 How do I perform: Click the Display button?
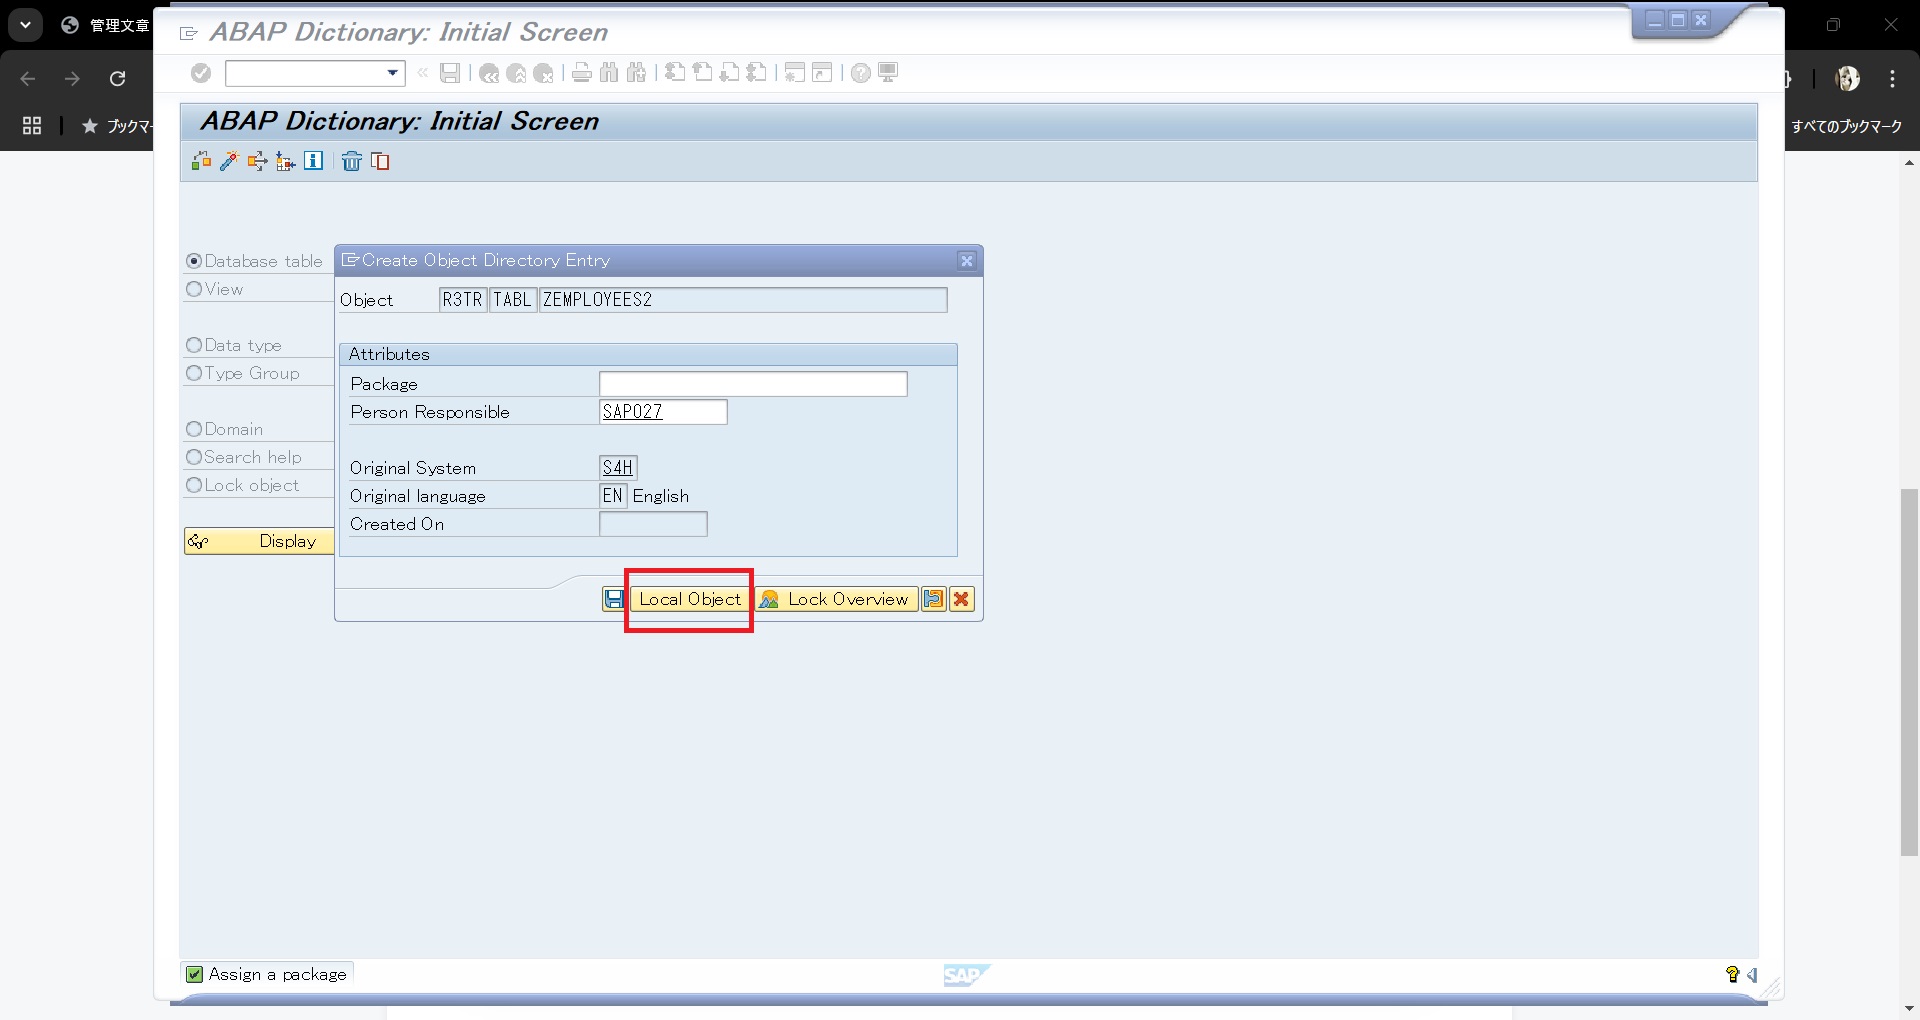[259, 541]
